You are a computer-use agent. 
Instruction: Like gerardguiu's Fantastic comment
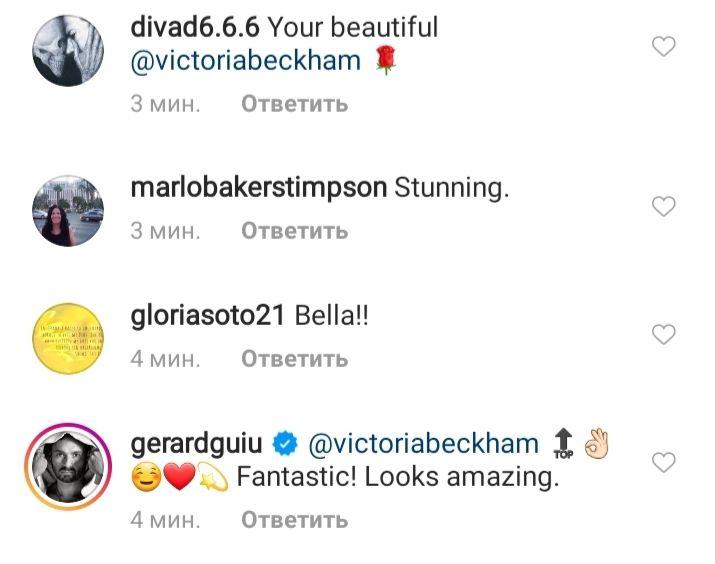click(x=663, y=463)
